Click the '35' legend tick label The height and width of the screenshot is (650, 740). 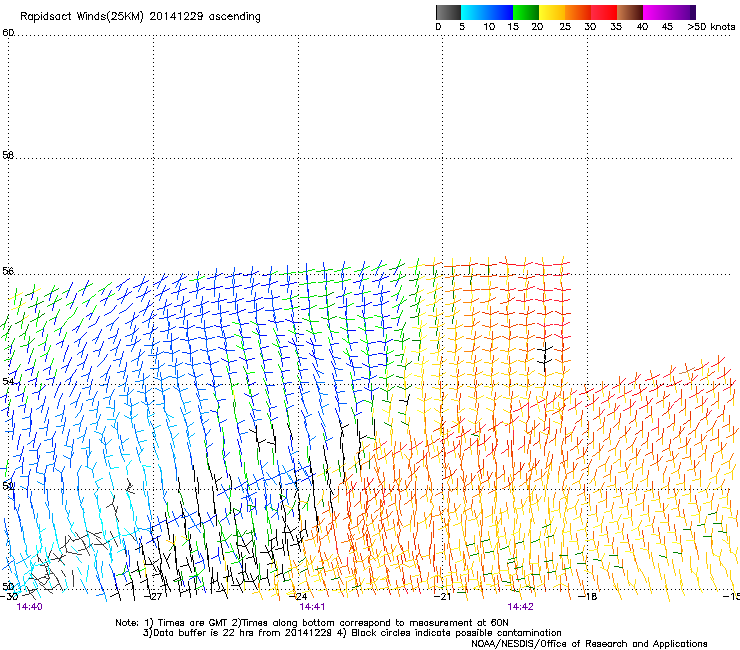[616, 27]
